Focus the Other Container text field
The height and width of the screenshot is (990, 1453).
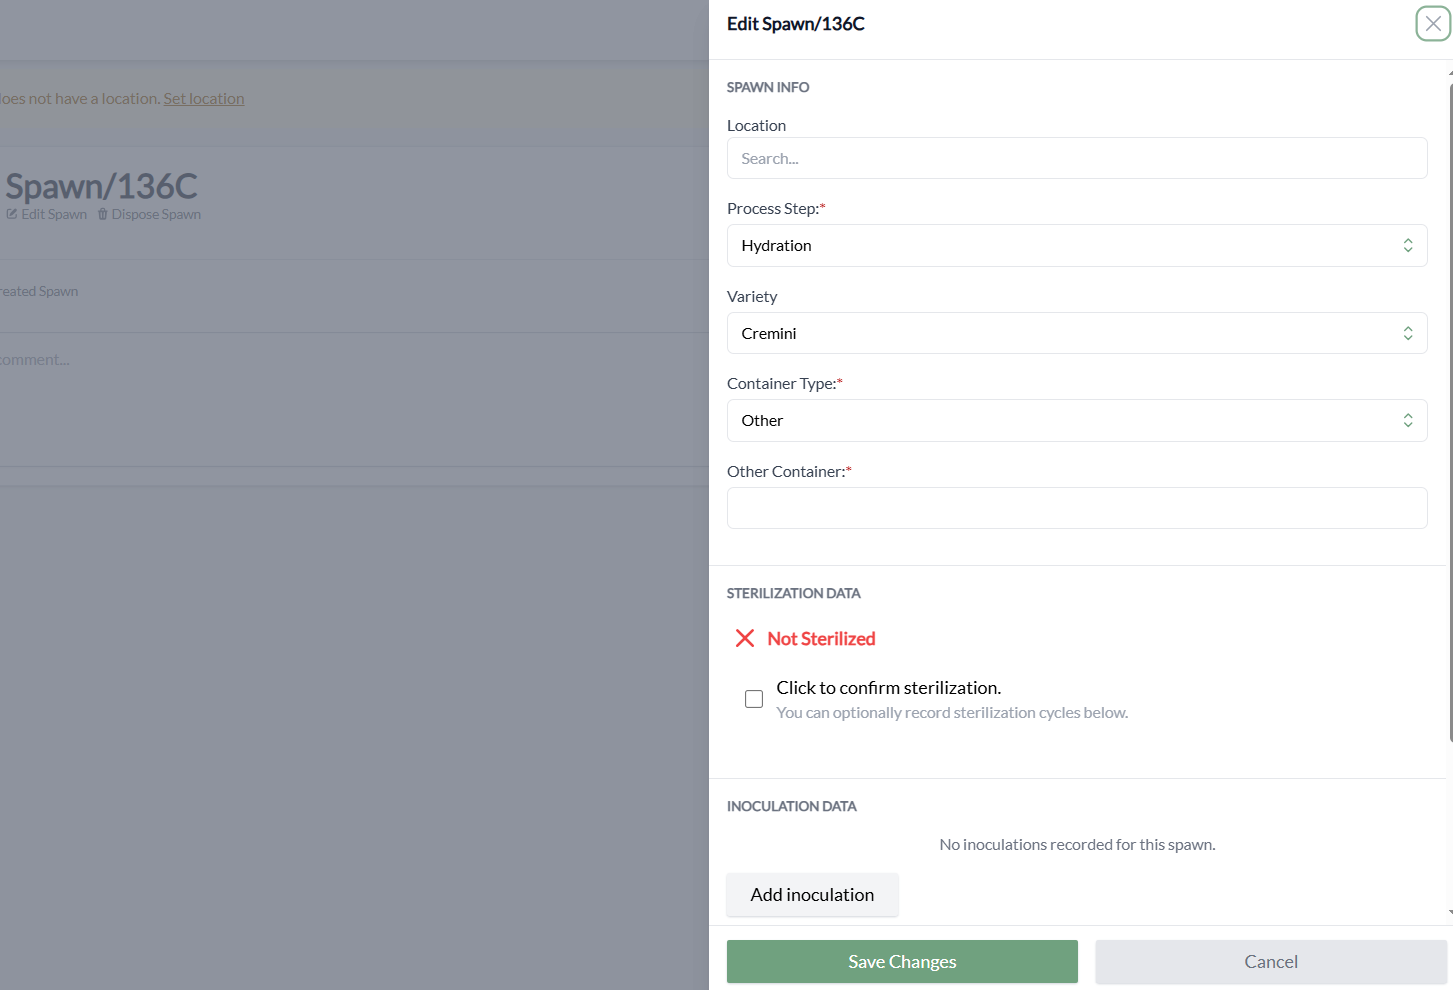pyautogui.click(x=1076, y=508)
